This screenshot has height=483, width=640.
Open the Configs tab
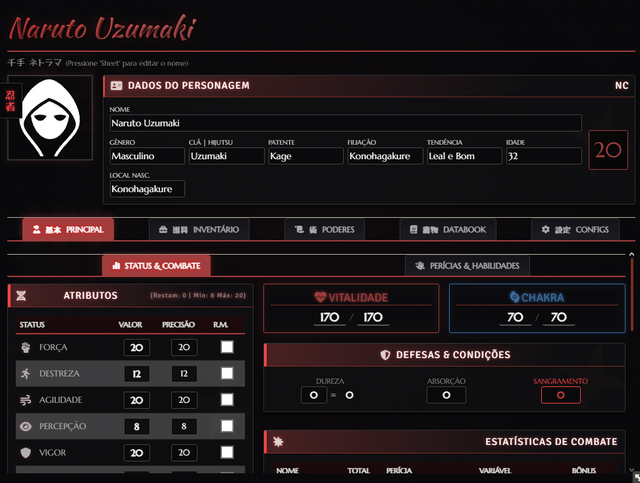tap(575, 229)
